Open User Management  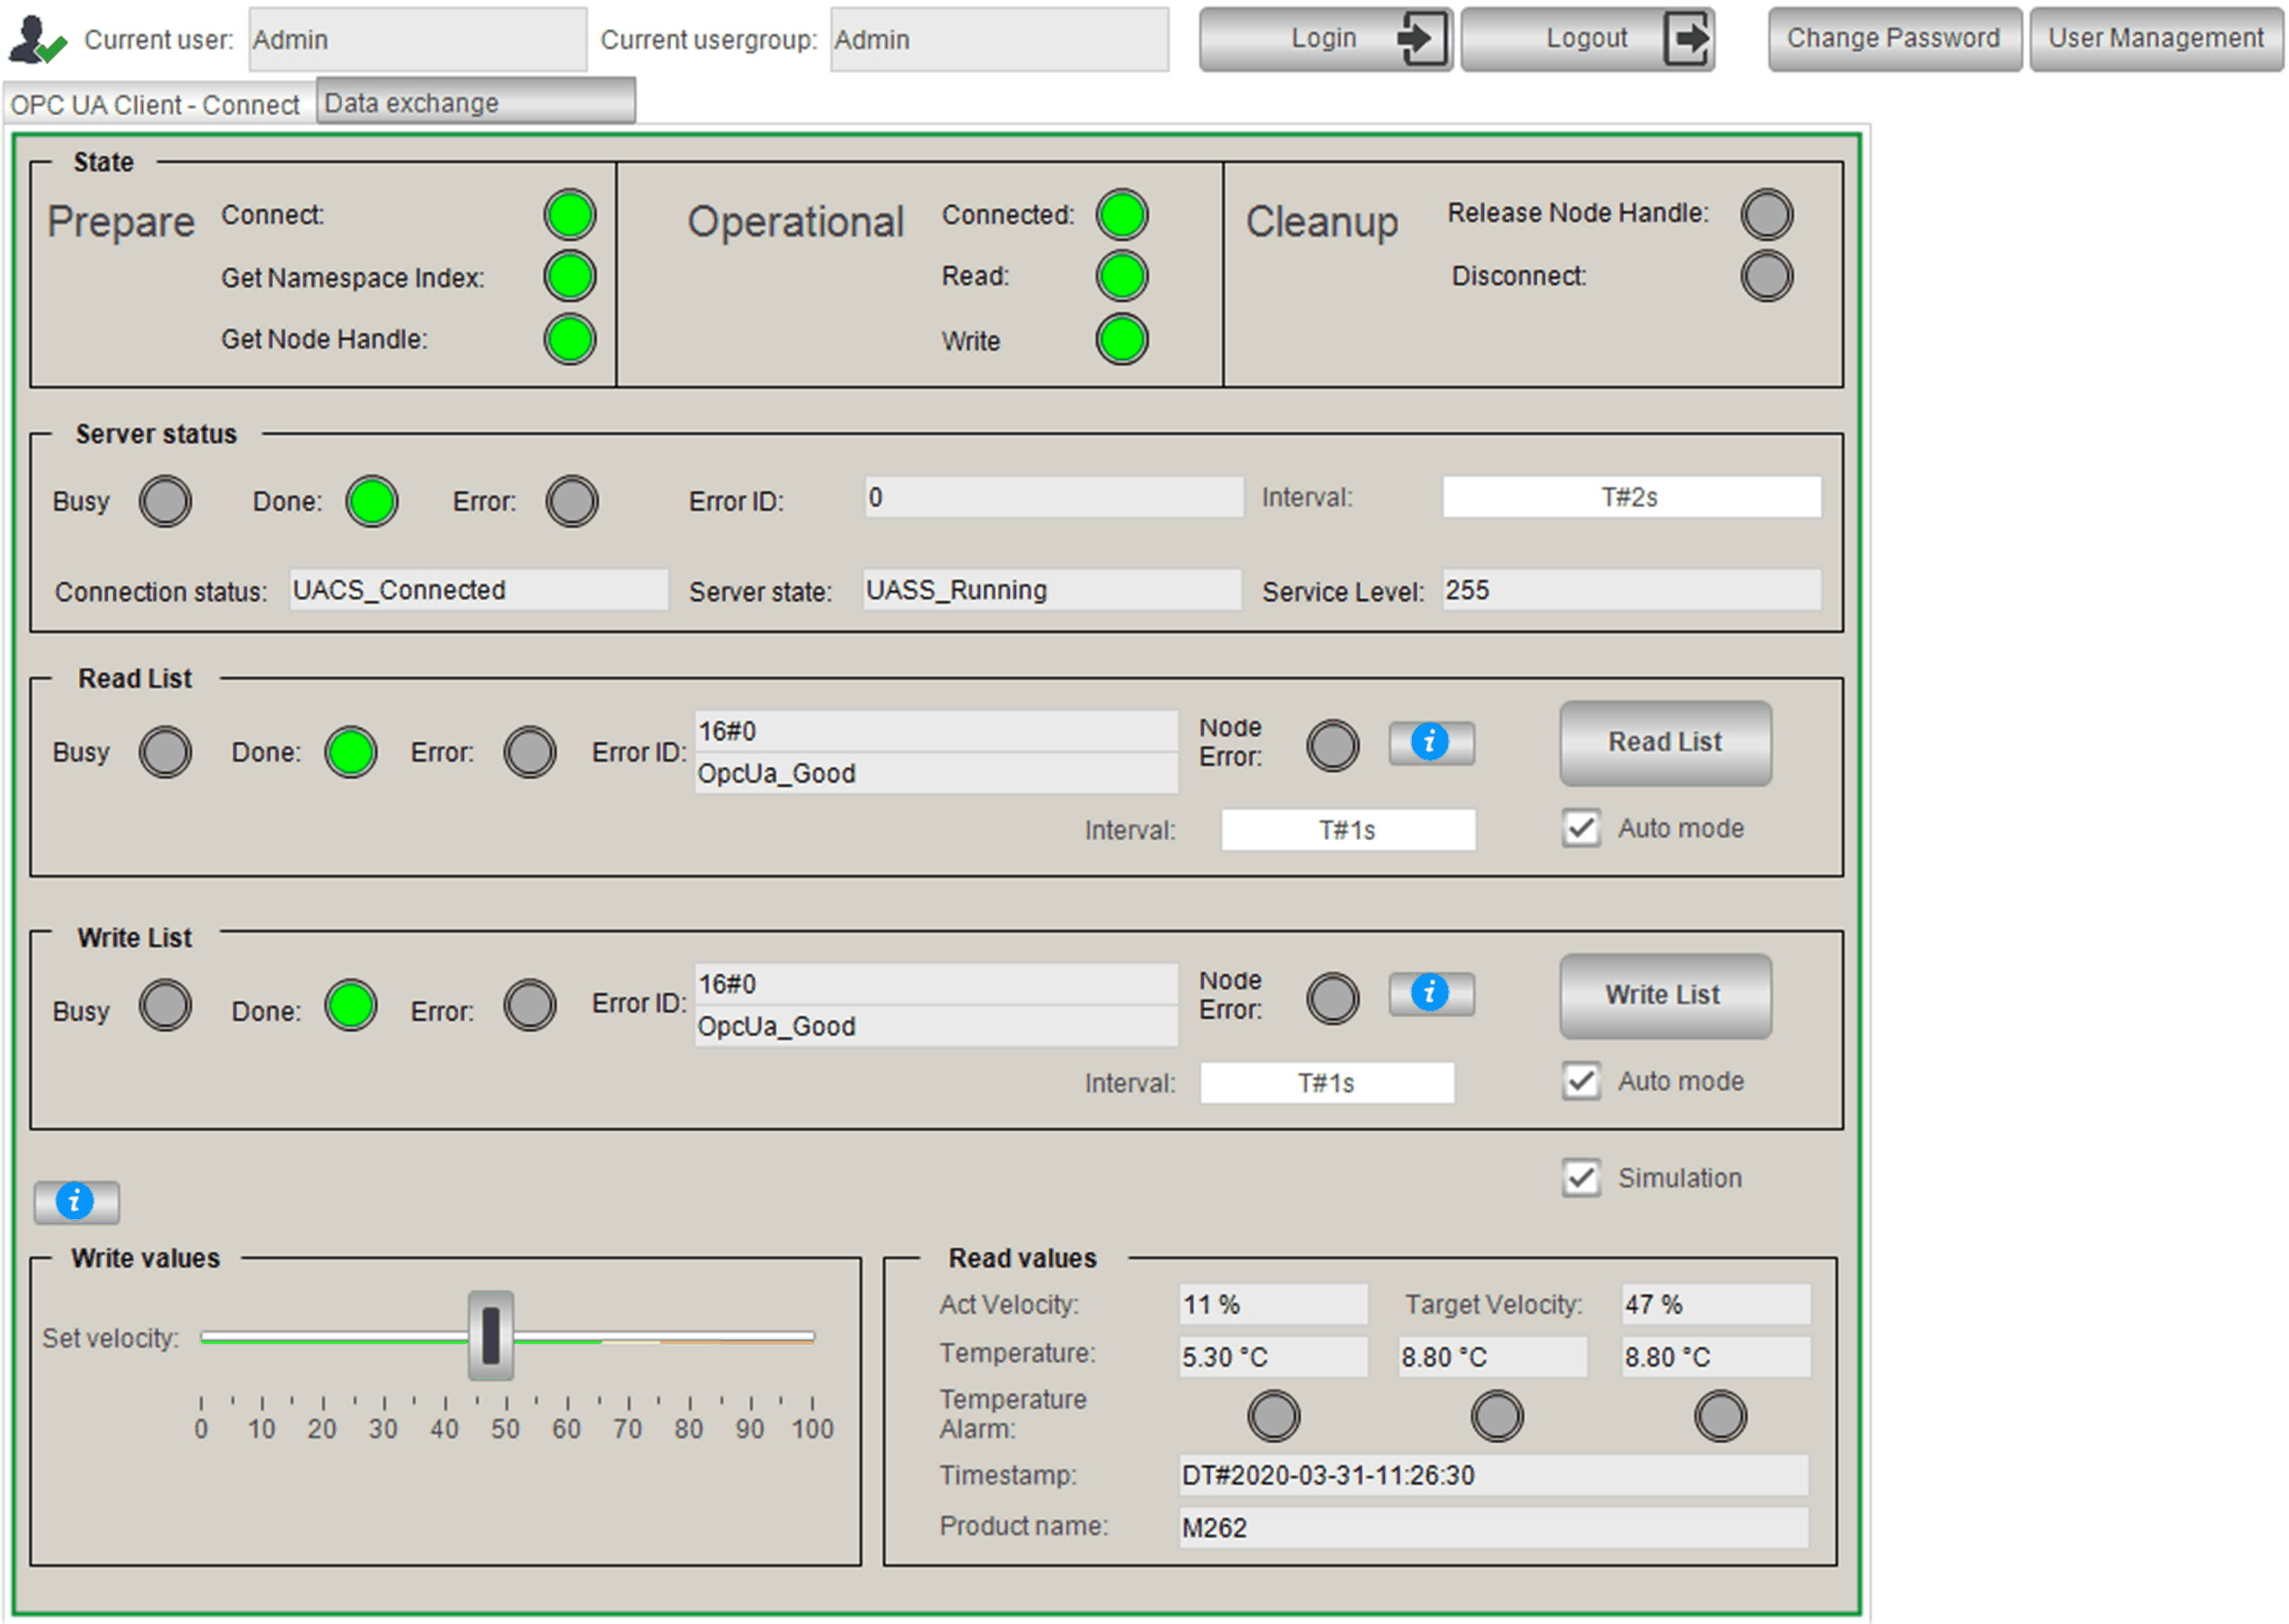pyautogui.click(x=2155, y=39)
